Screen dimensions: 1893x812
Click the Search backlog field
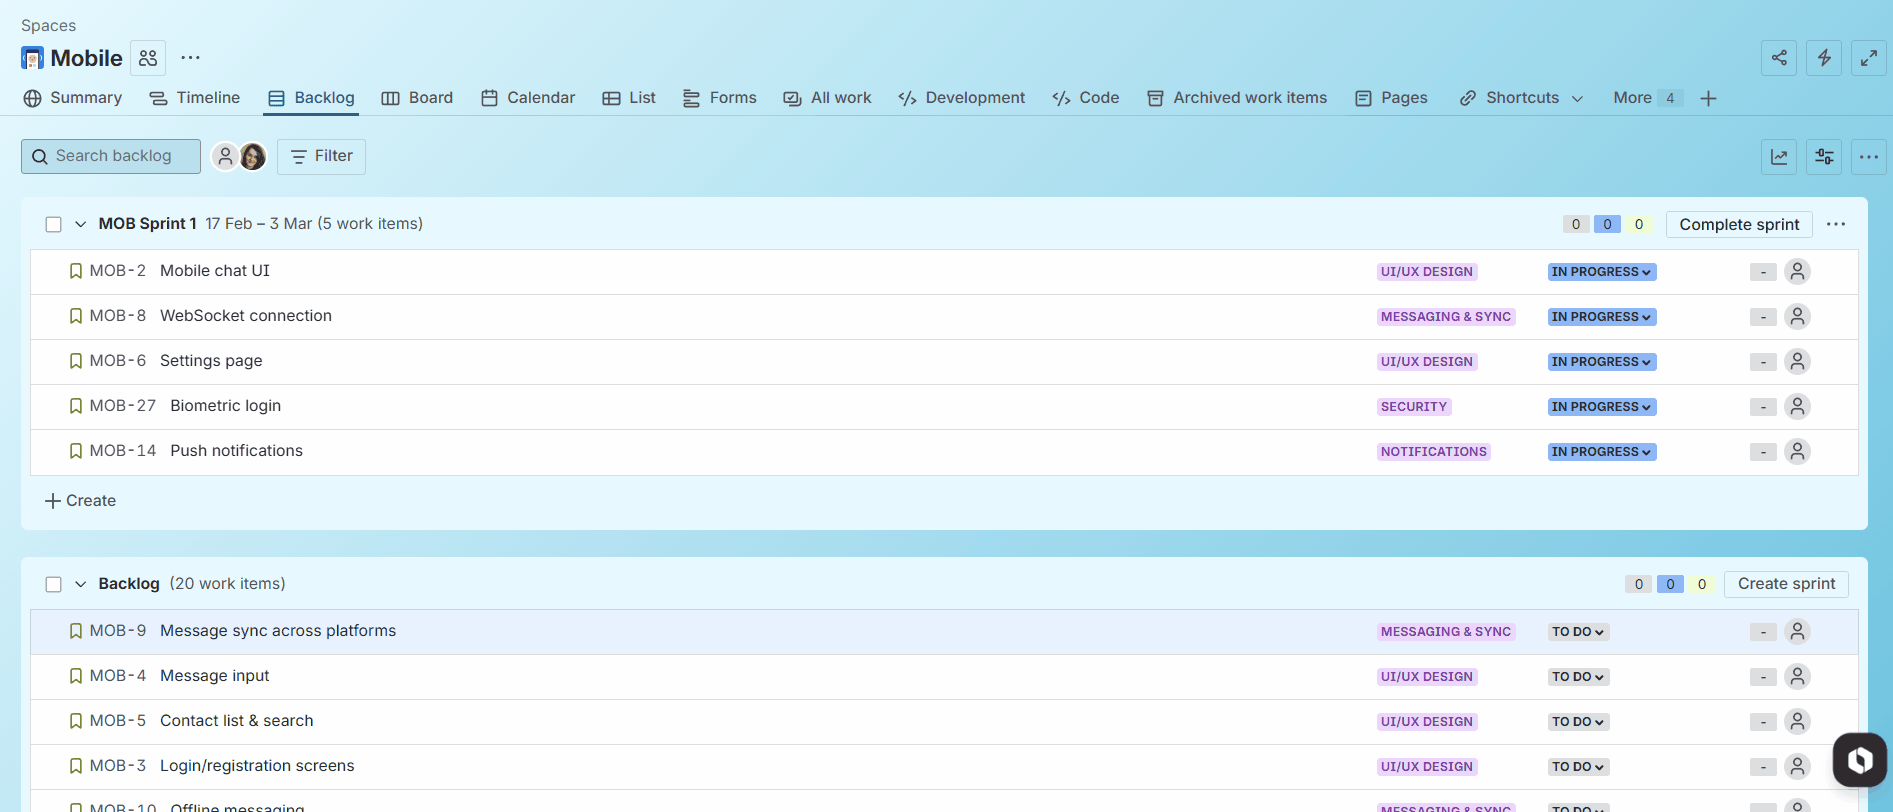[x=111, y=156]
